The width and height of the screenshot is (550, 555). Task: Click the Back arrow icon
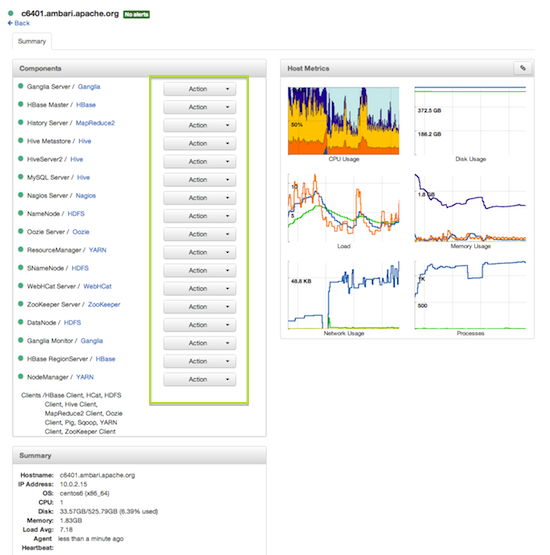(x=10, y=23)
